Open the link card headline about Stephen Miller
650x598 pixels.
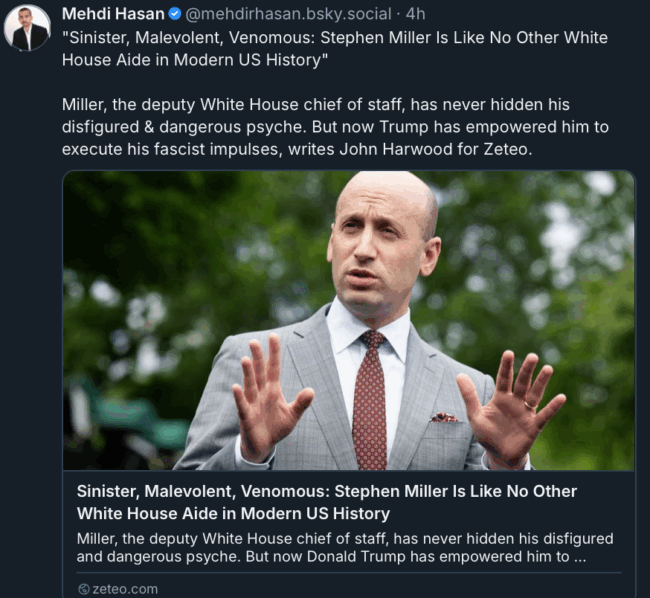tap(327, 492)
